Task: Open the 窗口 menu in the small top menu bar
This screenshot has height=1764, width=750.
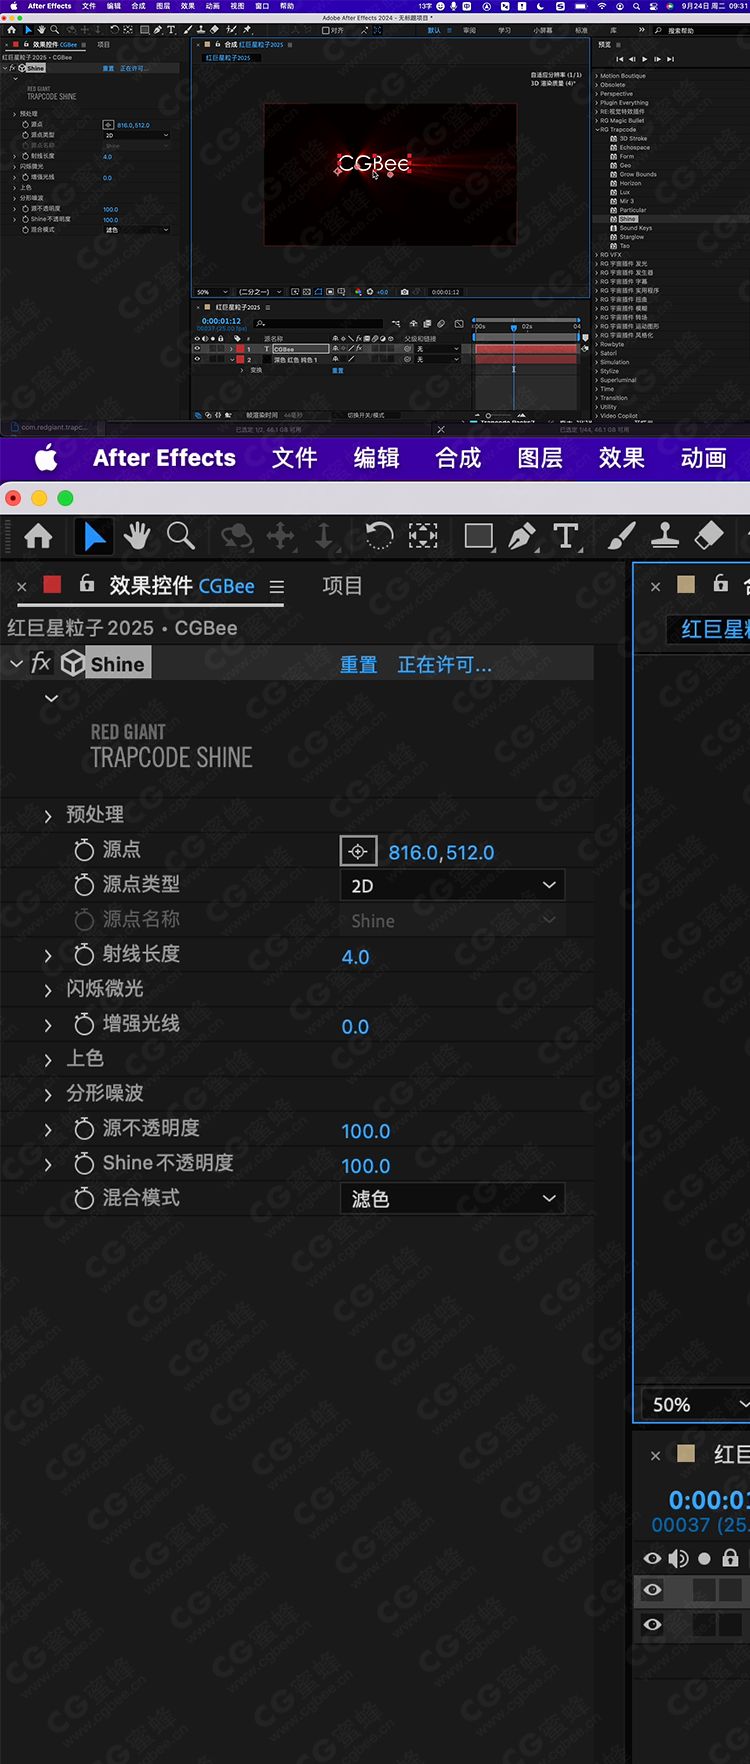Action: [x=262, y=6]
